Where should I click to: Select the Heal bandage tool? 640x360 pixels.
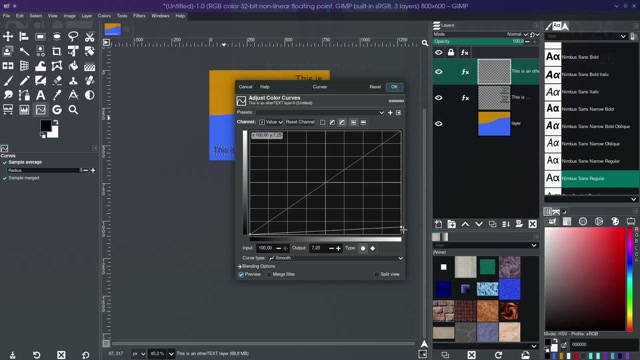89,80
